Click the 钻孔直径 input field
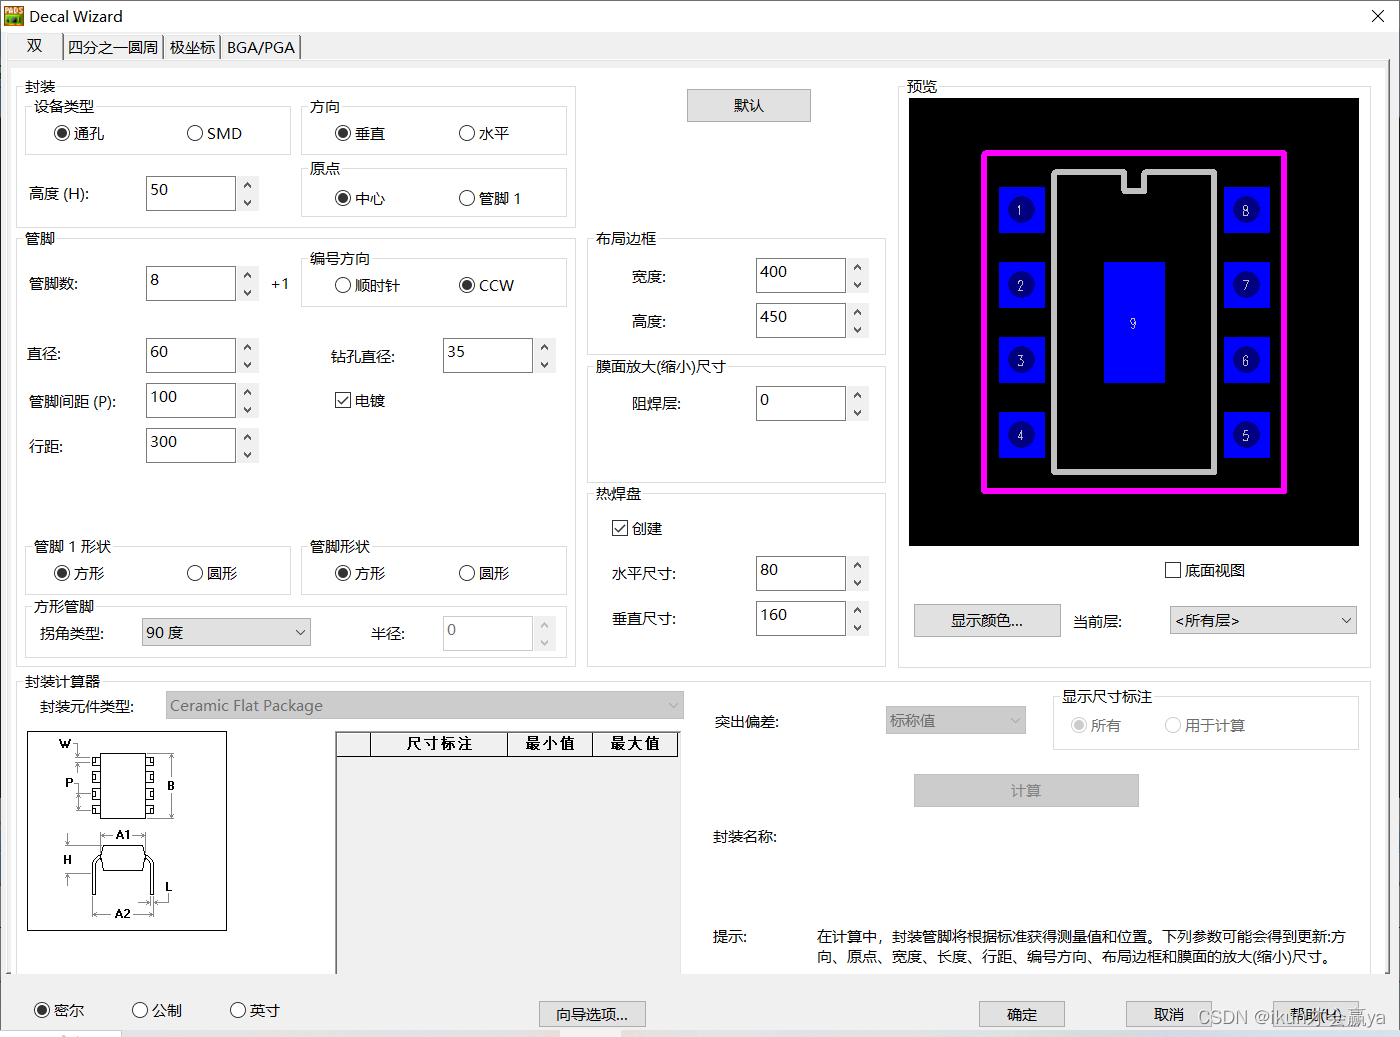This screenshot has width=1400, height=1037. click(487, 355)
